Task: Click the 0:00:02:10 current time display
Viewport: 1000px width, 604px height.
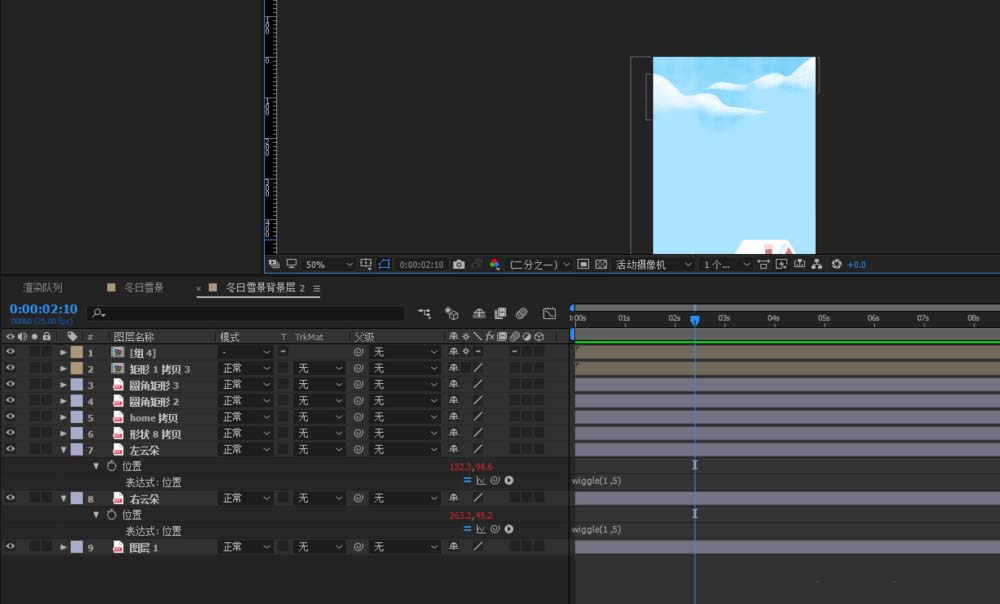Action: tap(43, 309)
